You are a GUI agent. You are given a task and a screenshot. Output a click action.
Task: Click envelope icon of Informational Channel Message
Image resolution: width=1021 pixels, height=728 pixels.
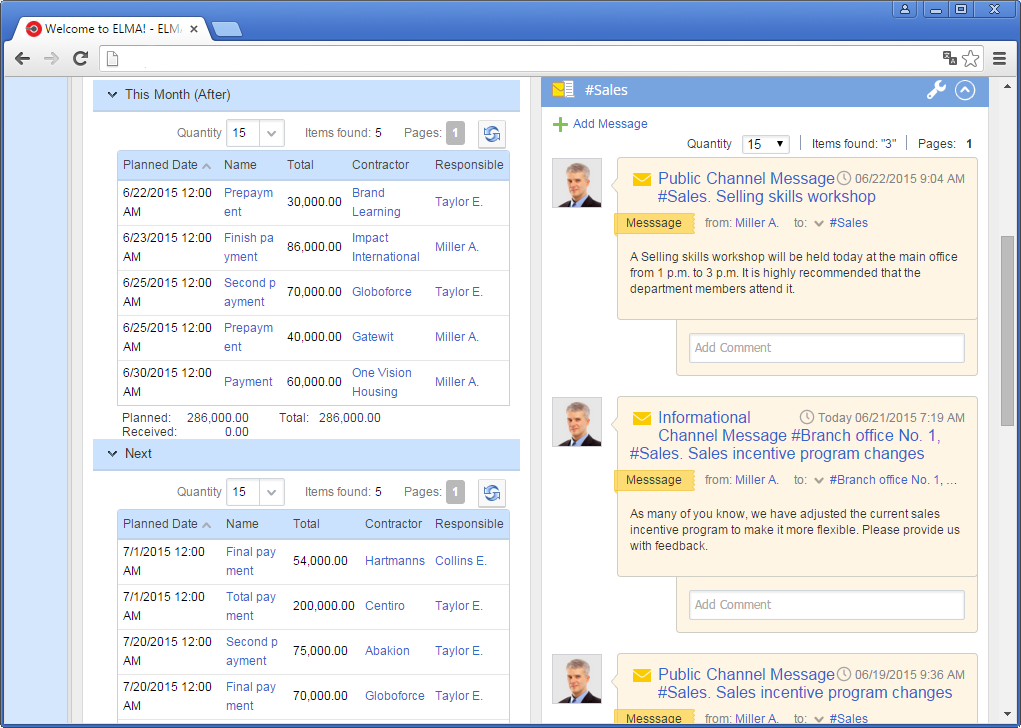(641, 418)
